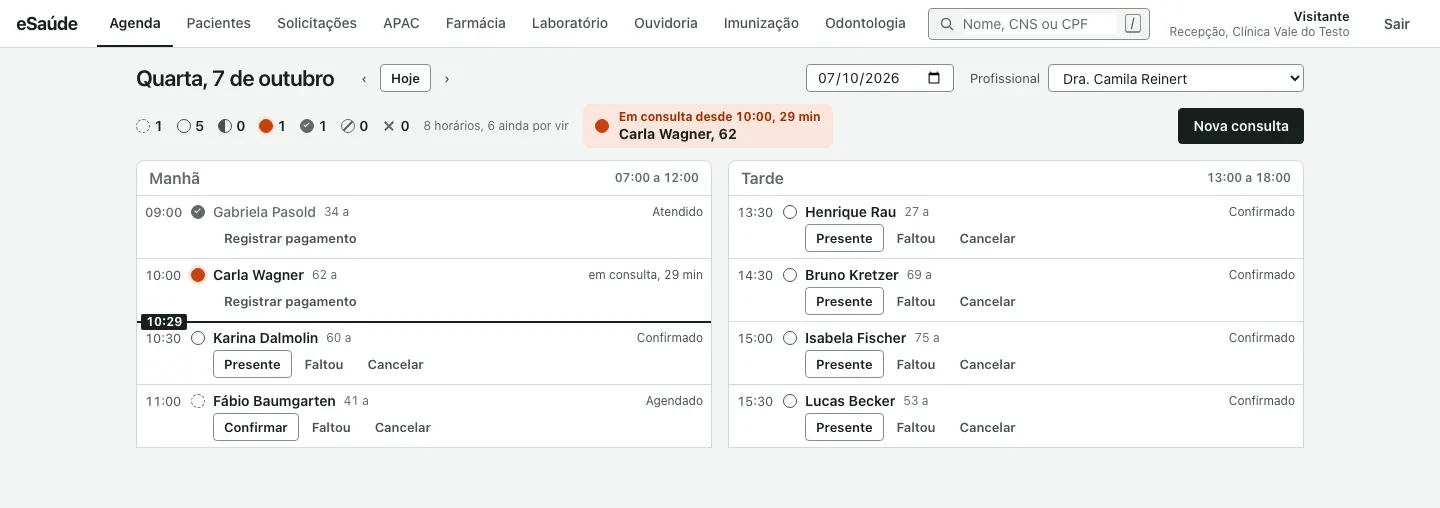Open the Solicitações tab
The width and height of the screenshot is (1440, 508).
317,24
